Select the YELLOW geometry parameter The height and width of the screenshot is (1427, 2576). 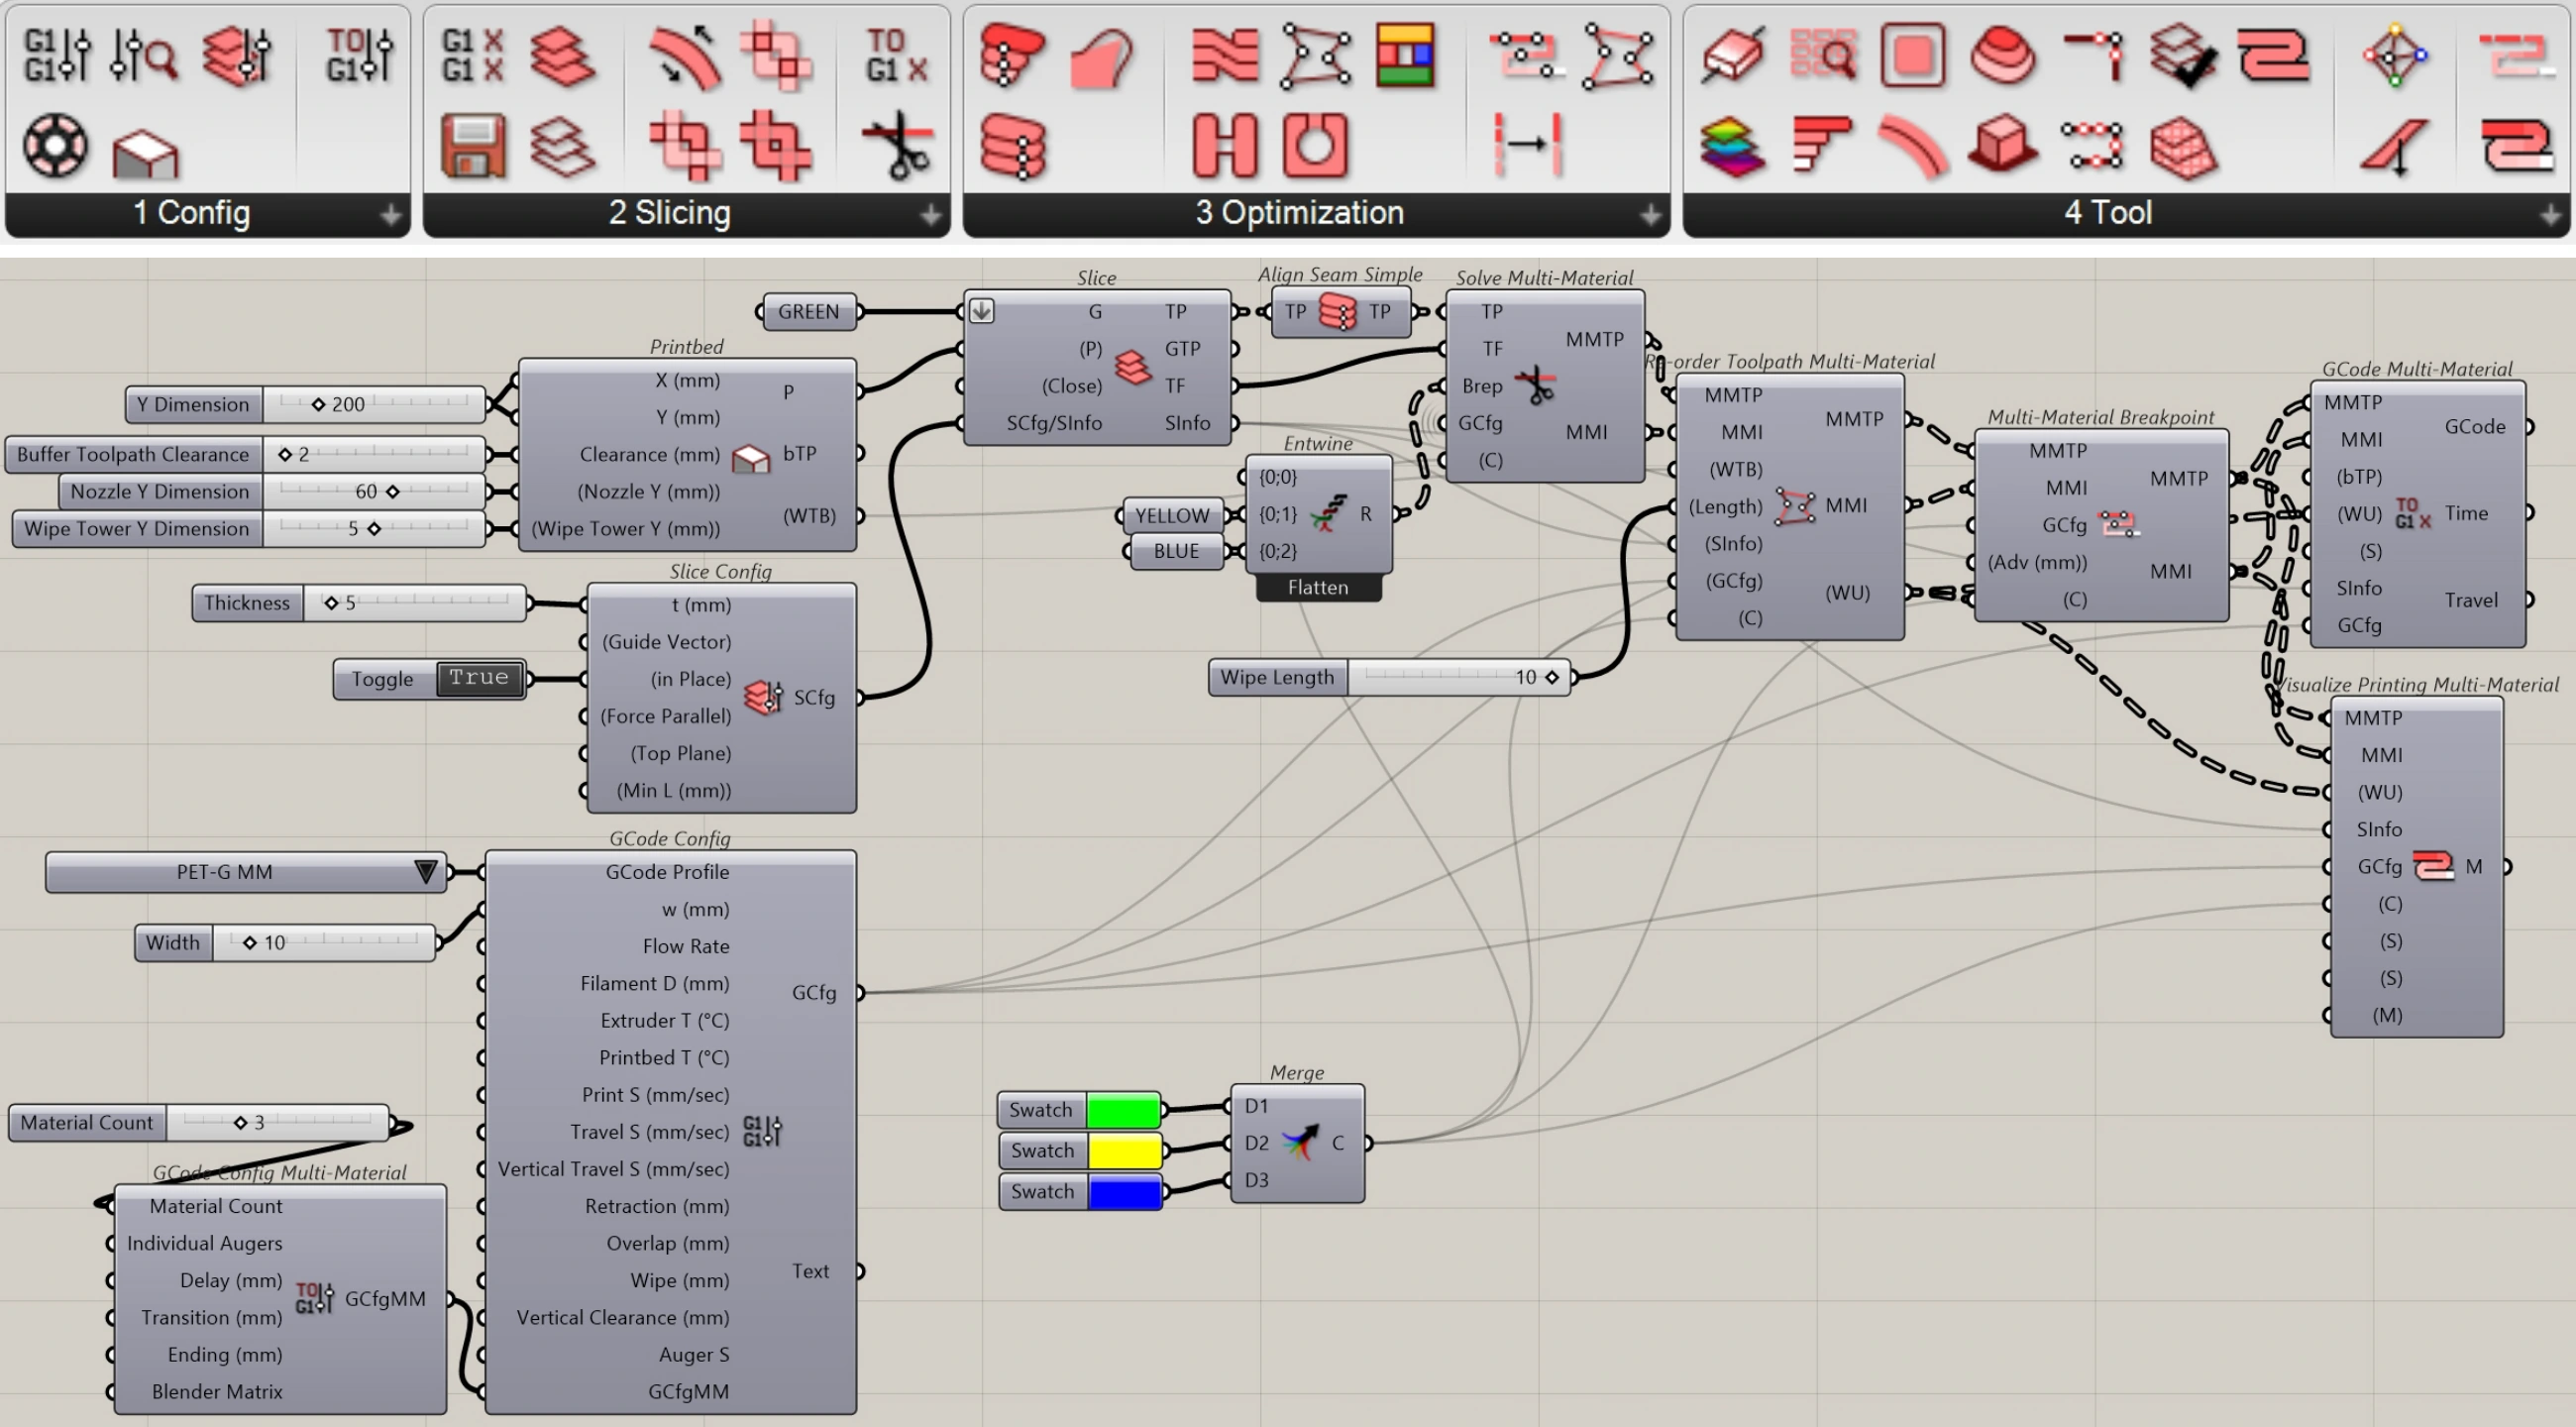[x=1172, y=515]
